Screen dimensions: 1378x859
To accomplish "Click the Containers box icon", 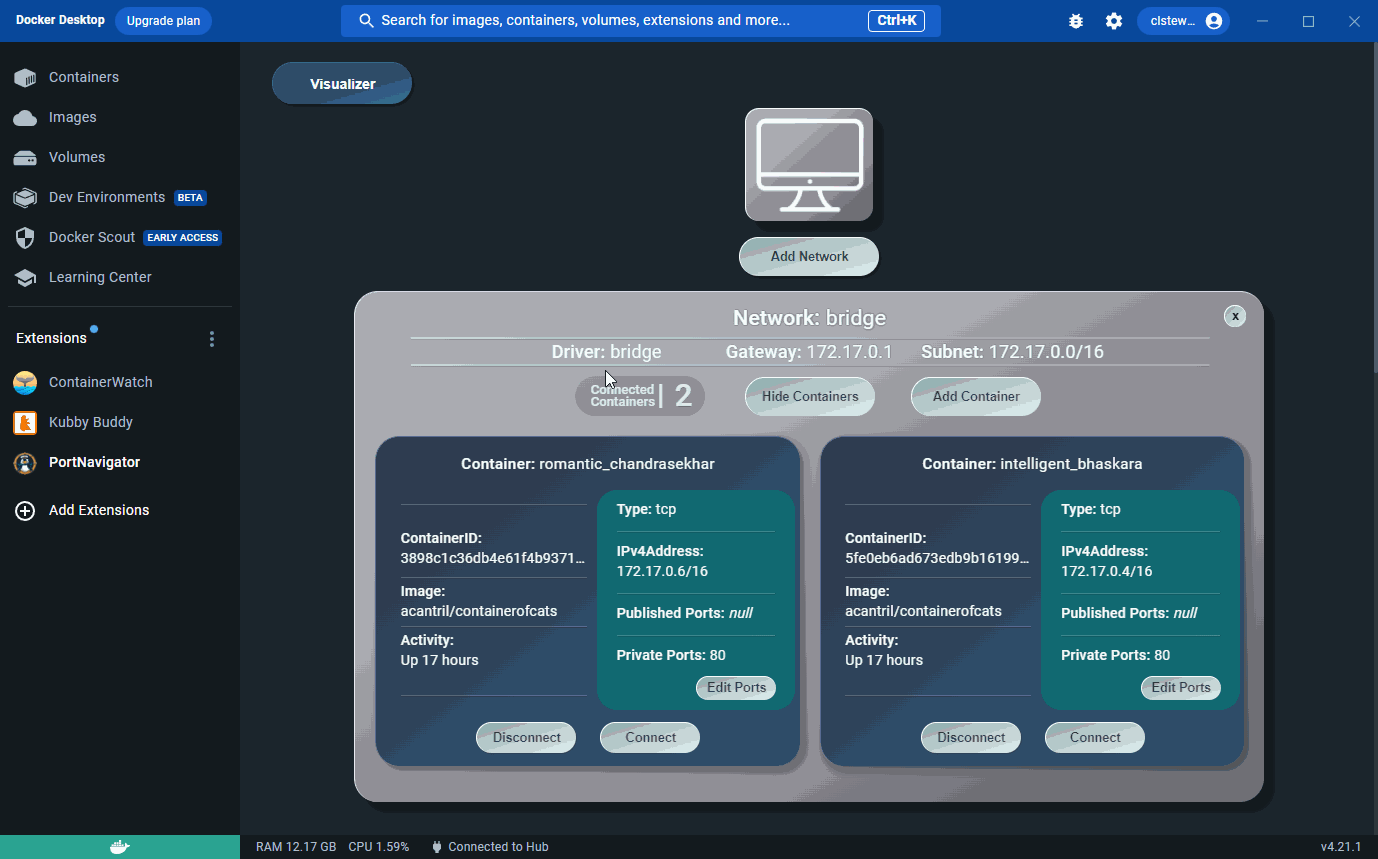I will [x=25, y=77].
